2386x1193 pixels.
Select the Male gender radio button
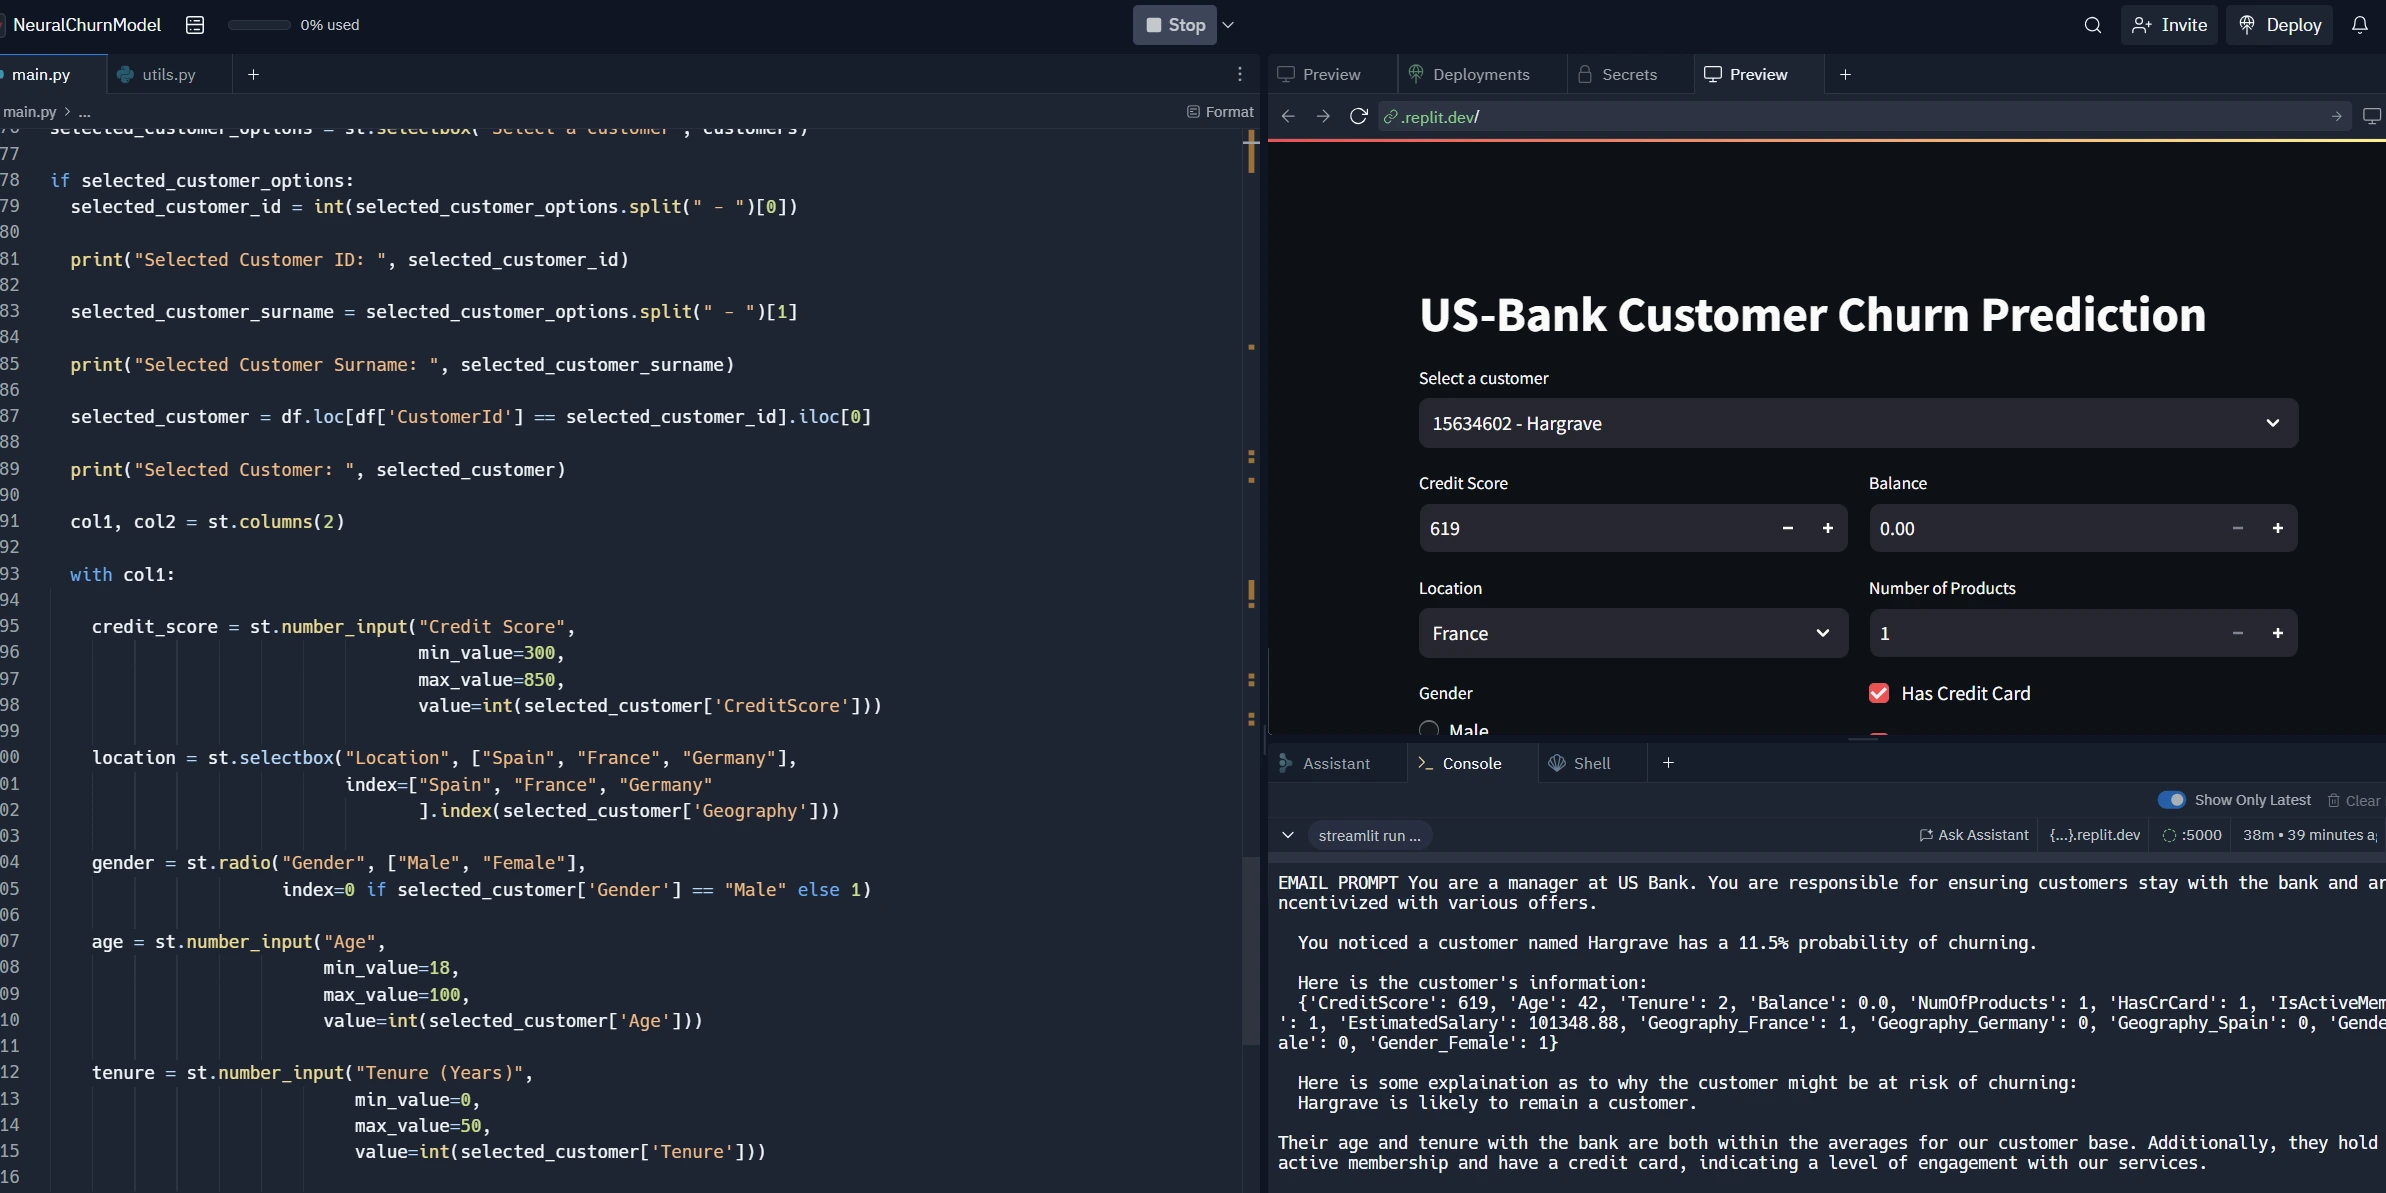pyautogui.click(x=1429, y=730)
